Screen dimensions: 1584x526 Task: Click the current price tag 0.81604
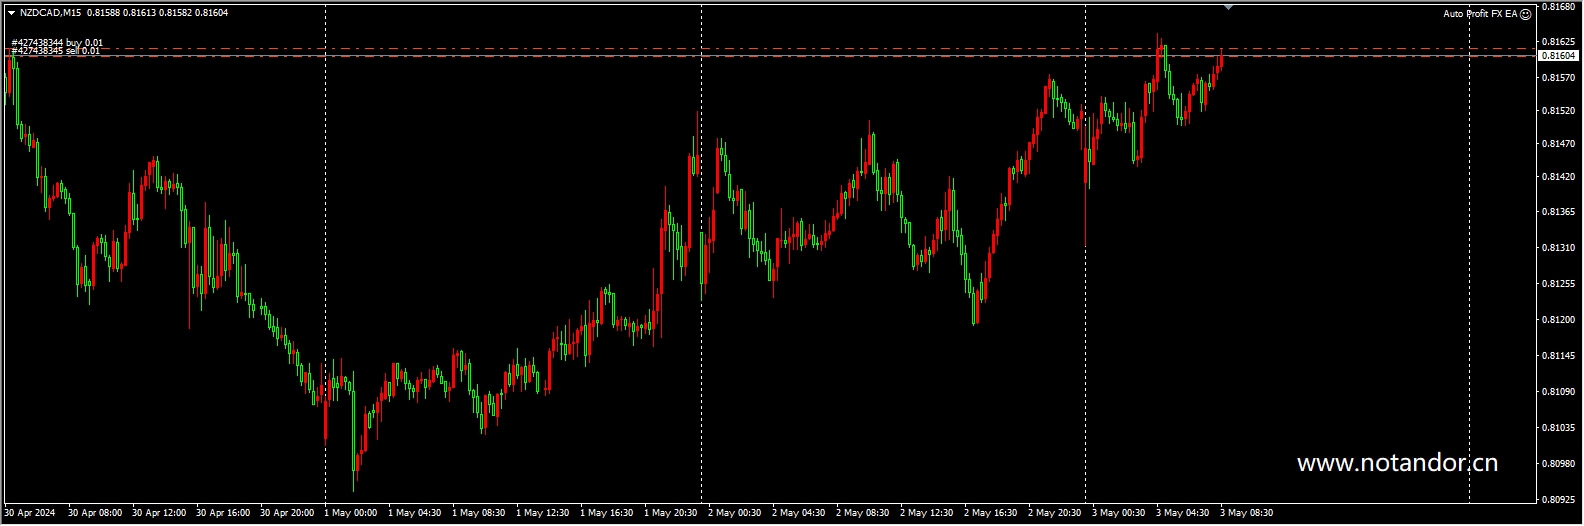click(1559, 56)
